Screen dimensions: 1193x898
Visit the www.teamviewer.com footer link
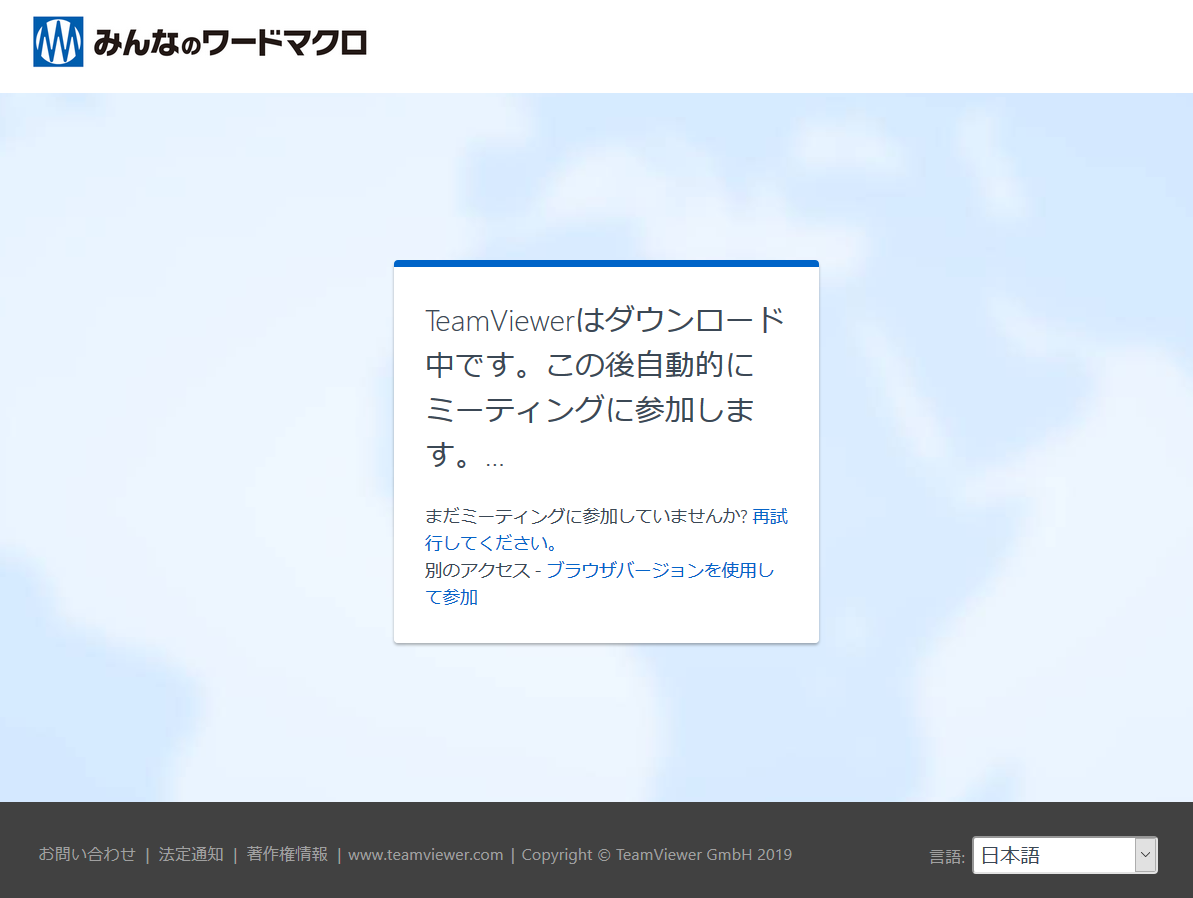pos(426,854)
